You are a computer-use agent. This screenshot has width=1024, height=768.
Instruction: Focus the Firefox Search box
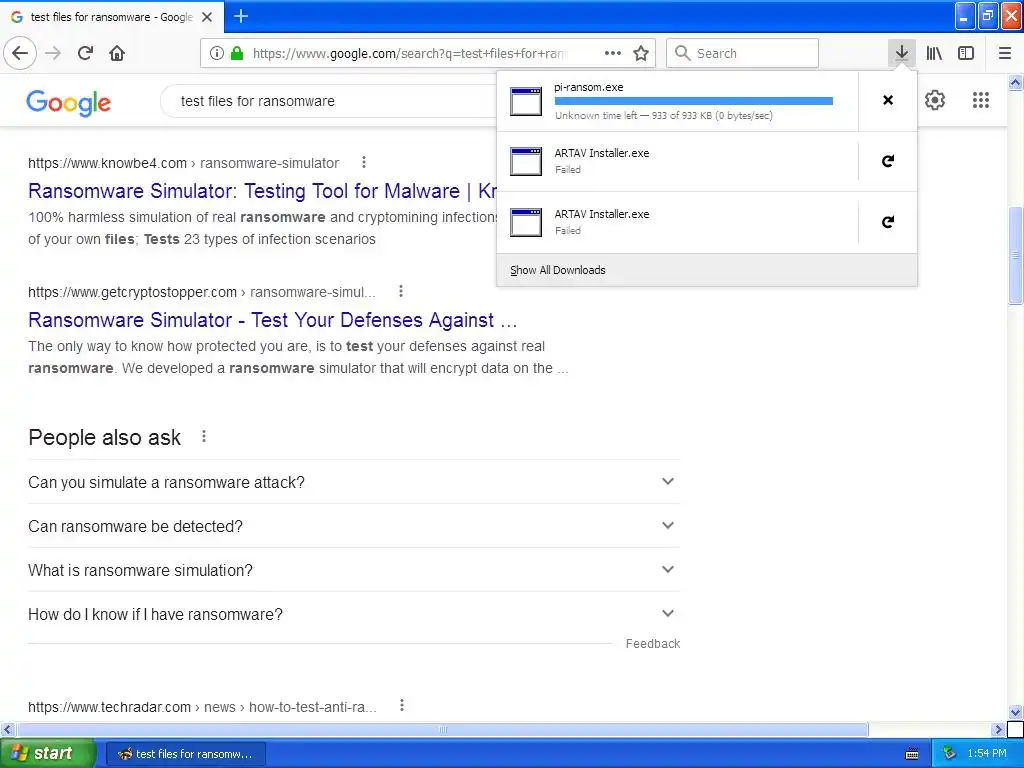coord(743,53)
